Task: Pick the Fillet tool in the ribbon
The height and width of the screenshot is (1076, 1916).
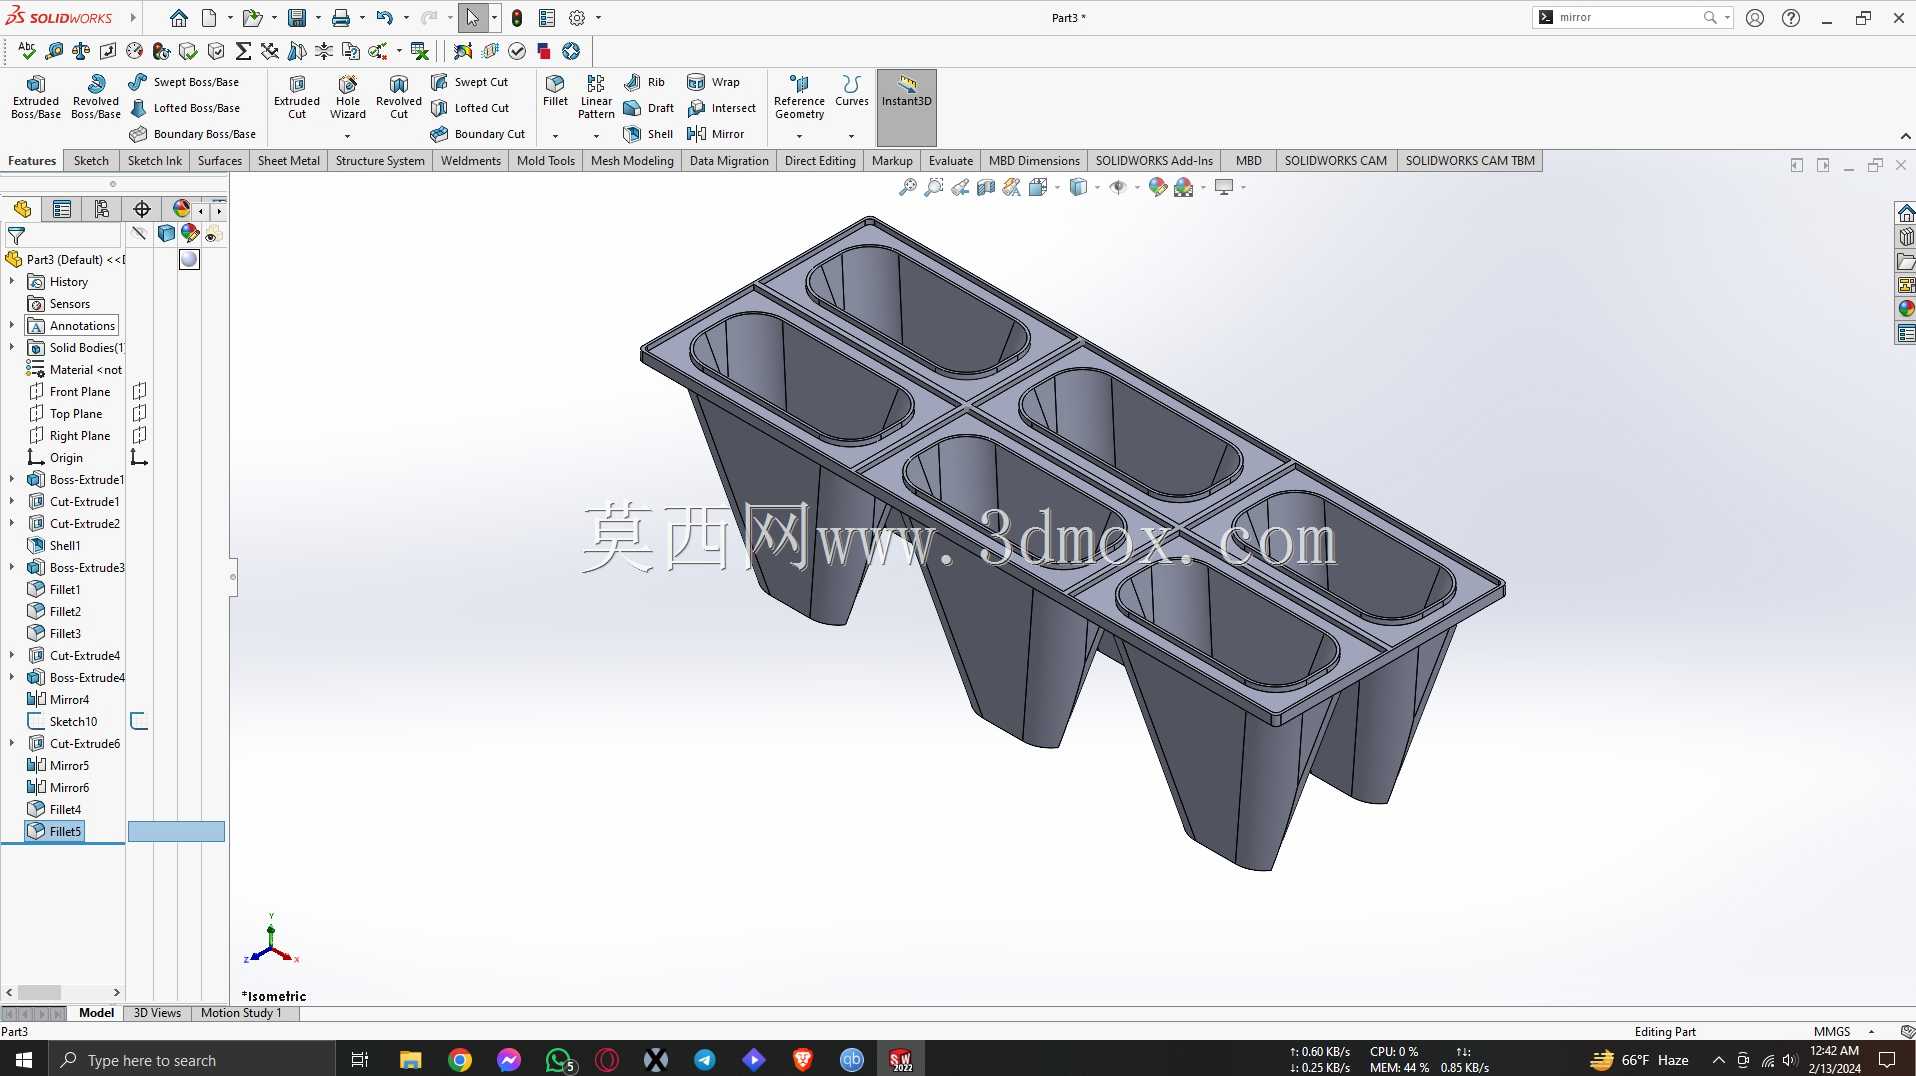Action: pos(555,90)
